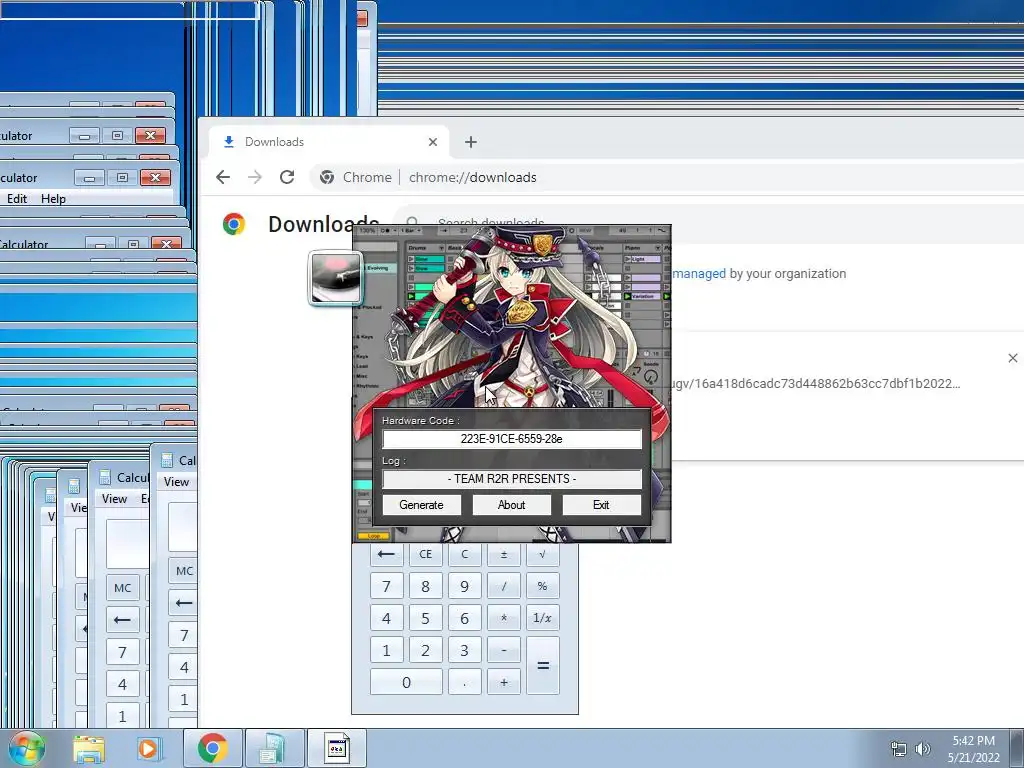Open the About dialog in the keygen

click(511, 505)
